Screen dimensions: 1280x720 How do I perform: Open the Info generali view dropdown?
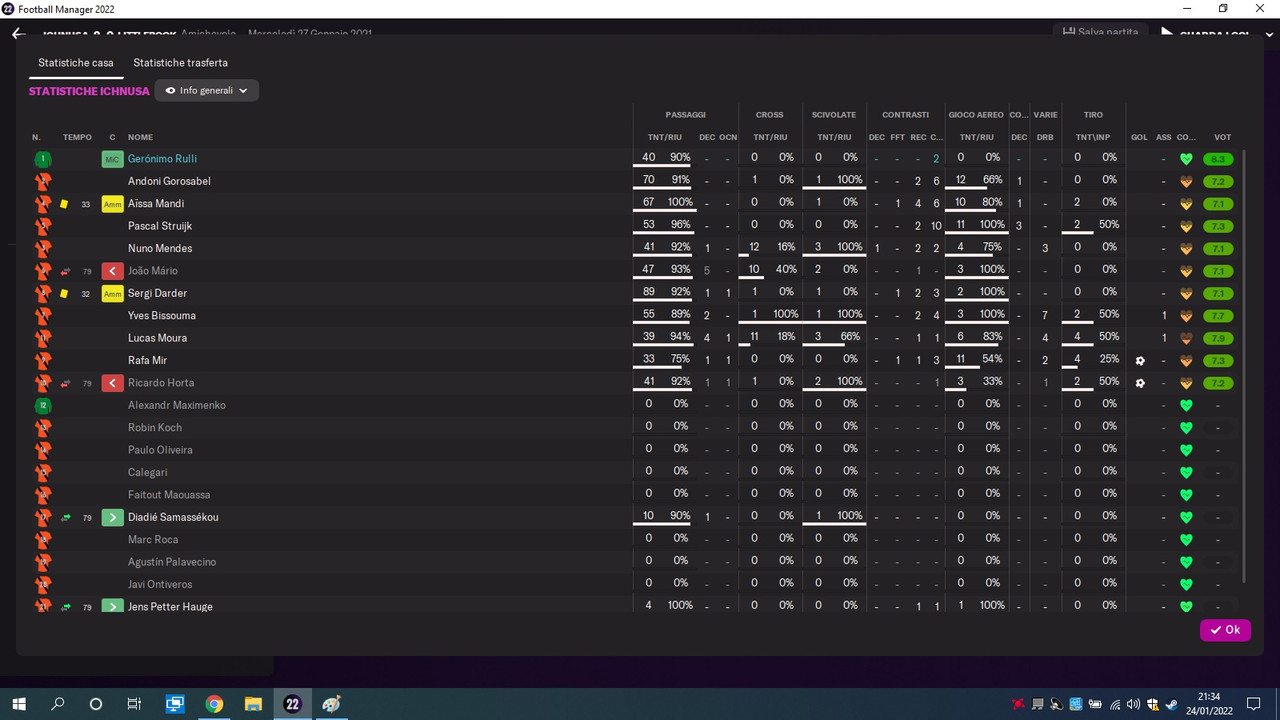tap(207, 90)
